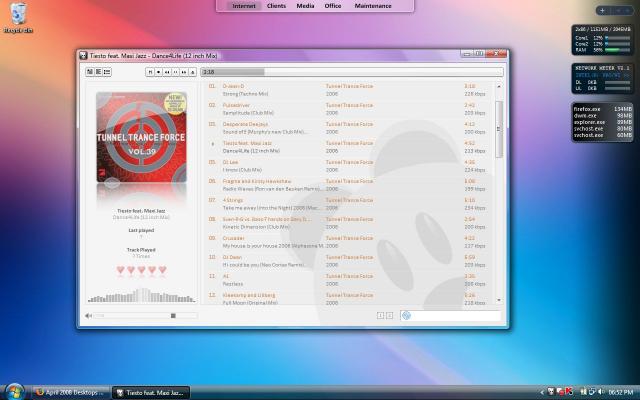Rate track with second heart
640x400 pixels.
click(131, 270)
